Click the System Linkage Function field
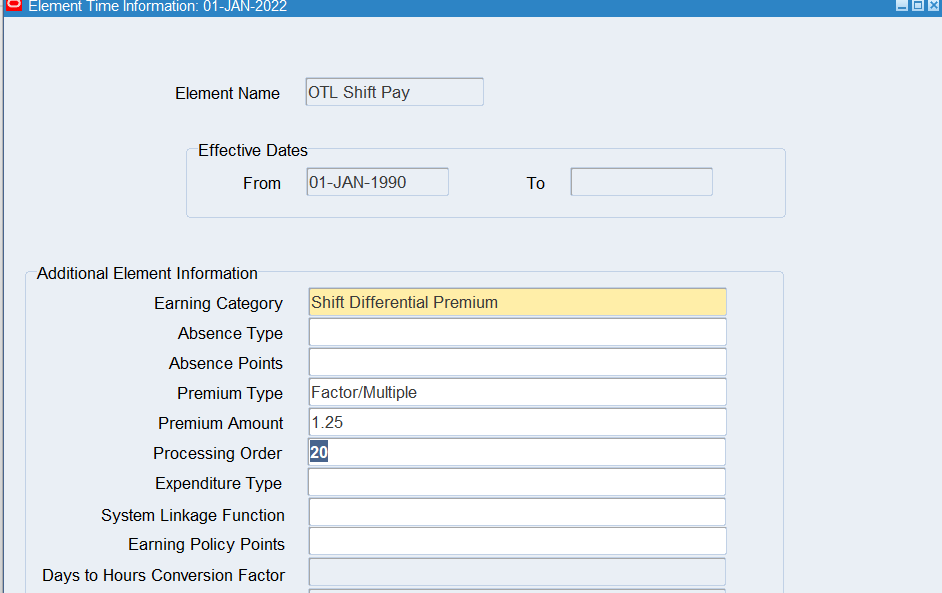Image resolution: width=942 pixels, height=593 pixels. pyautogui.click(x=517, y=512)
